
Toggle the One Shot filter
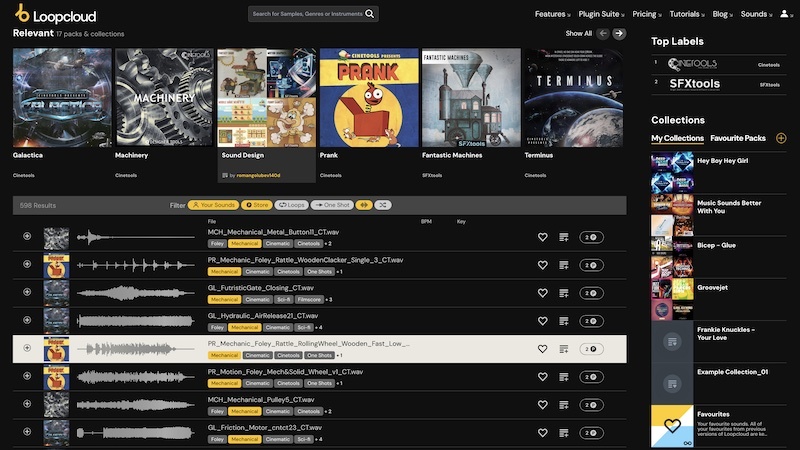point(332,205)
